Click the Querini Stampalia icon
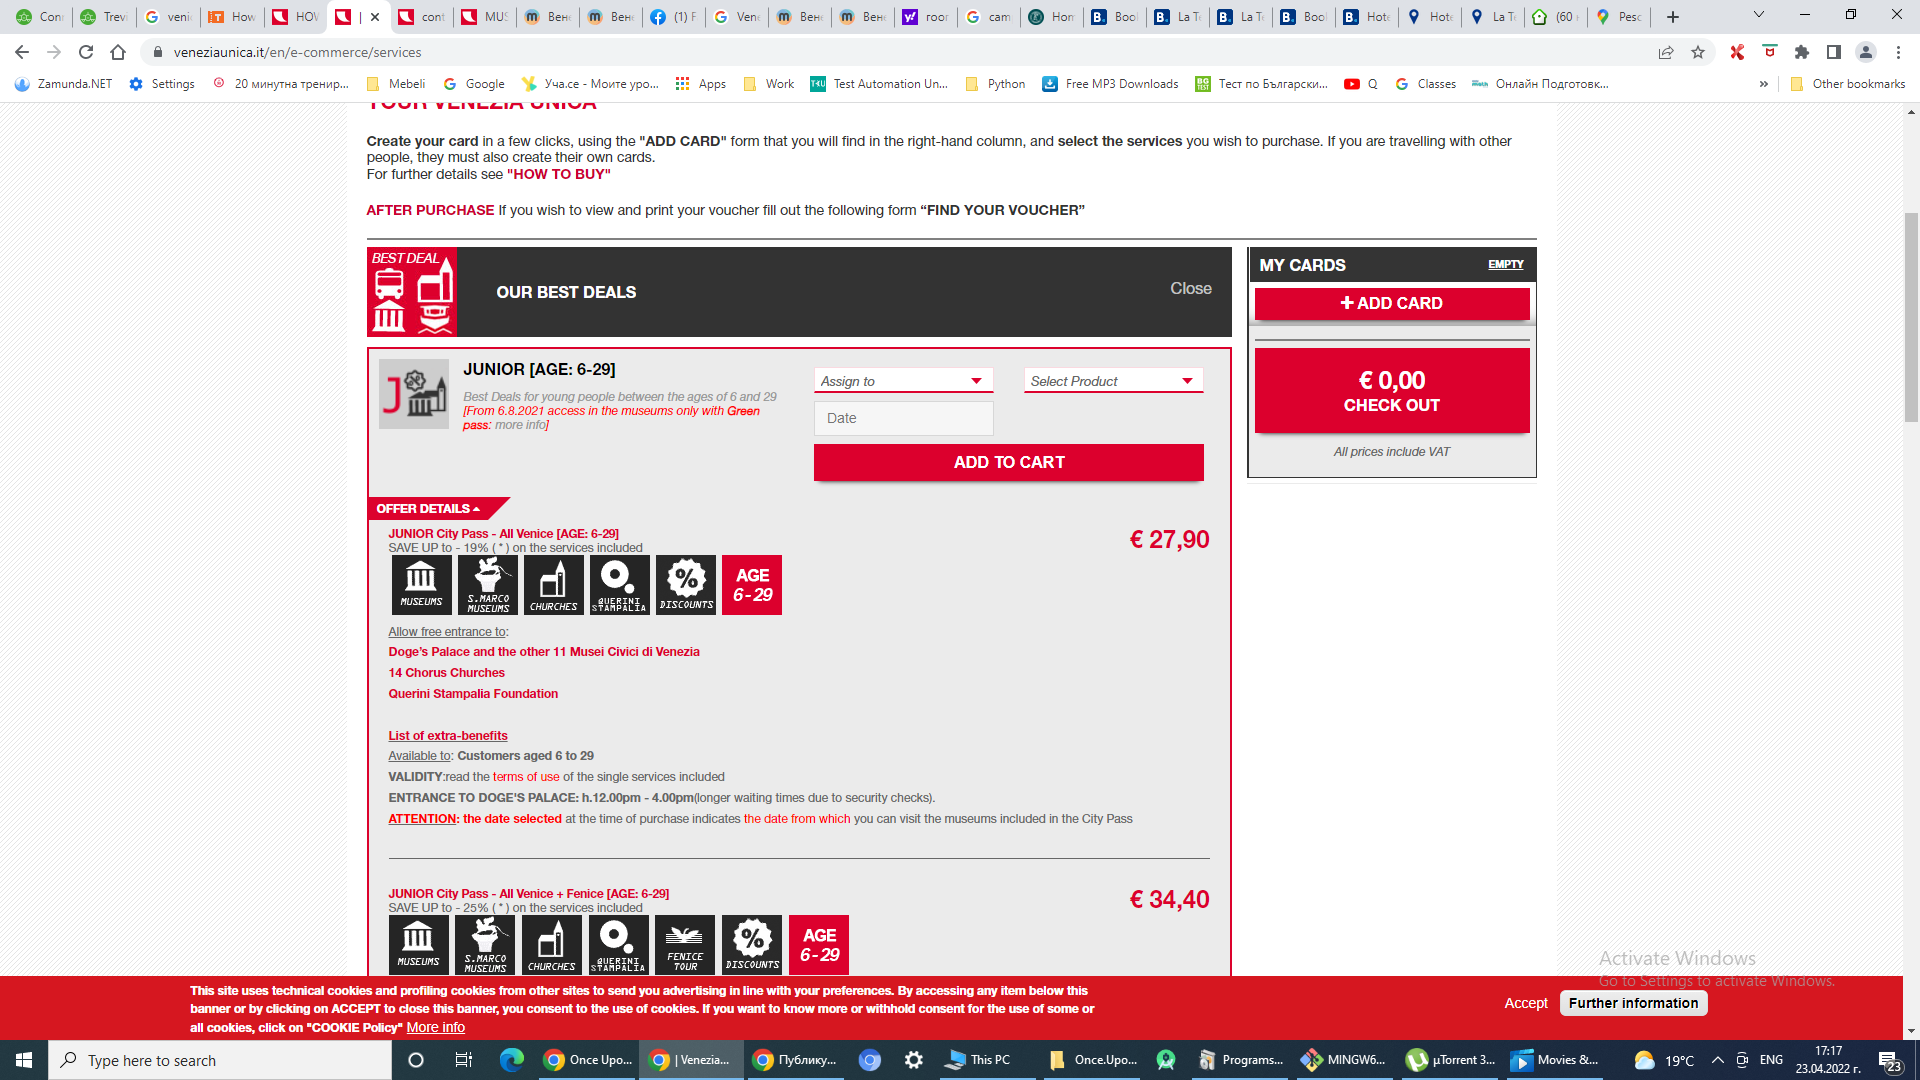This screenshot has height=1080, width=1920. pos(619,584)
